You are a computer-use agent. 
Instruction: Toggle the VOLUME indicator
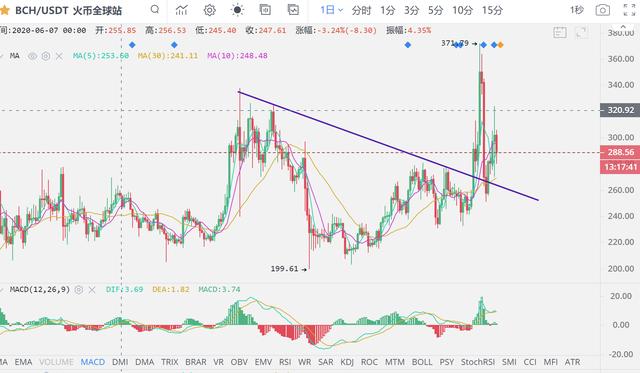coord(56,362)
